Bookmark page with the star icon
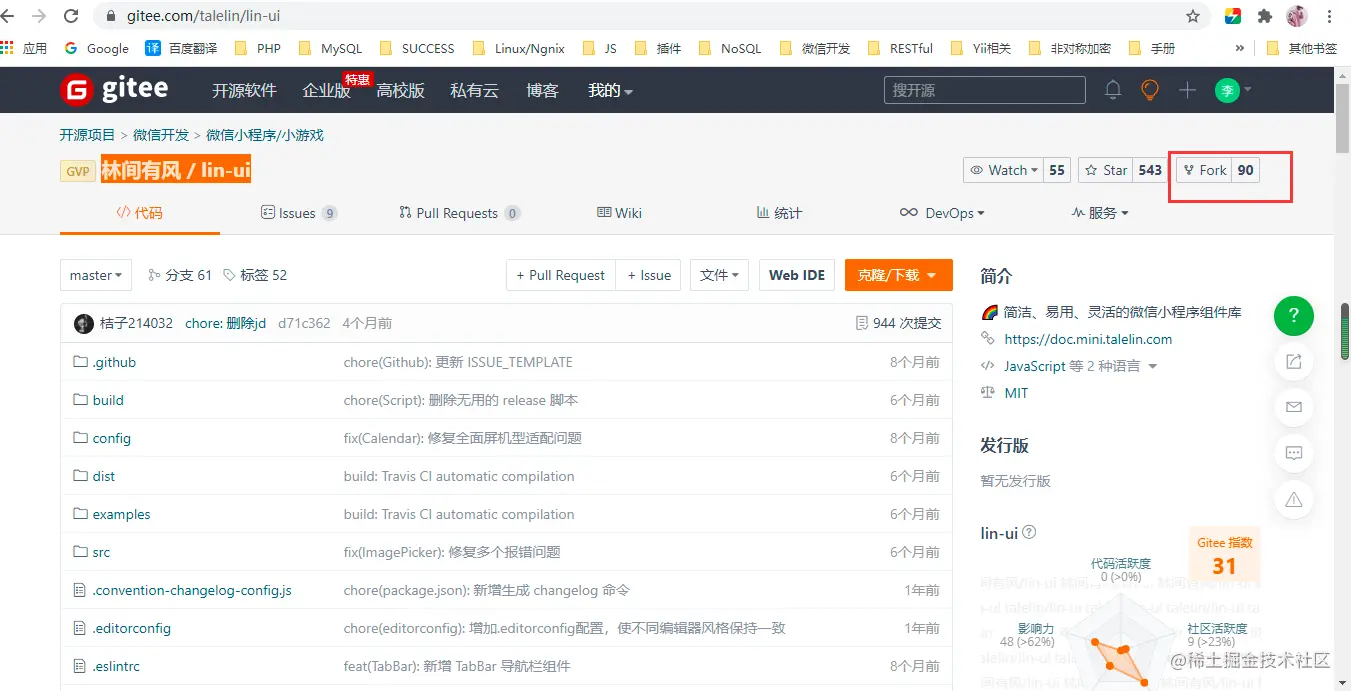Screen dimensions: 1351x691 click(1193, 16)
